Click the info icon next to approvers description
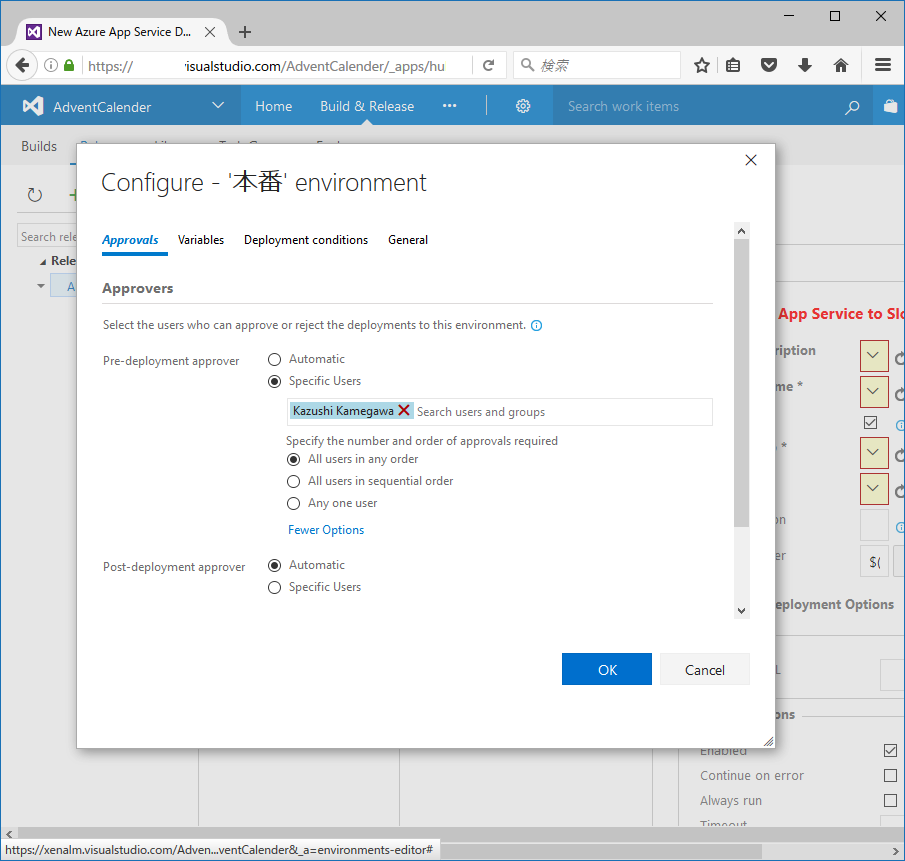 [536, 325]
